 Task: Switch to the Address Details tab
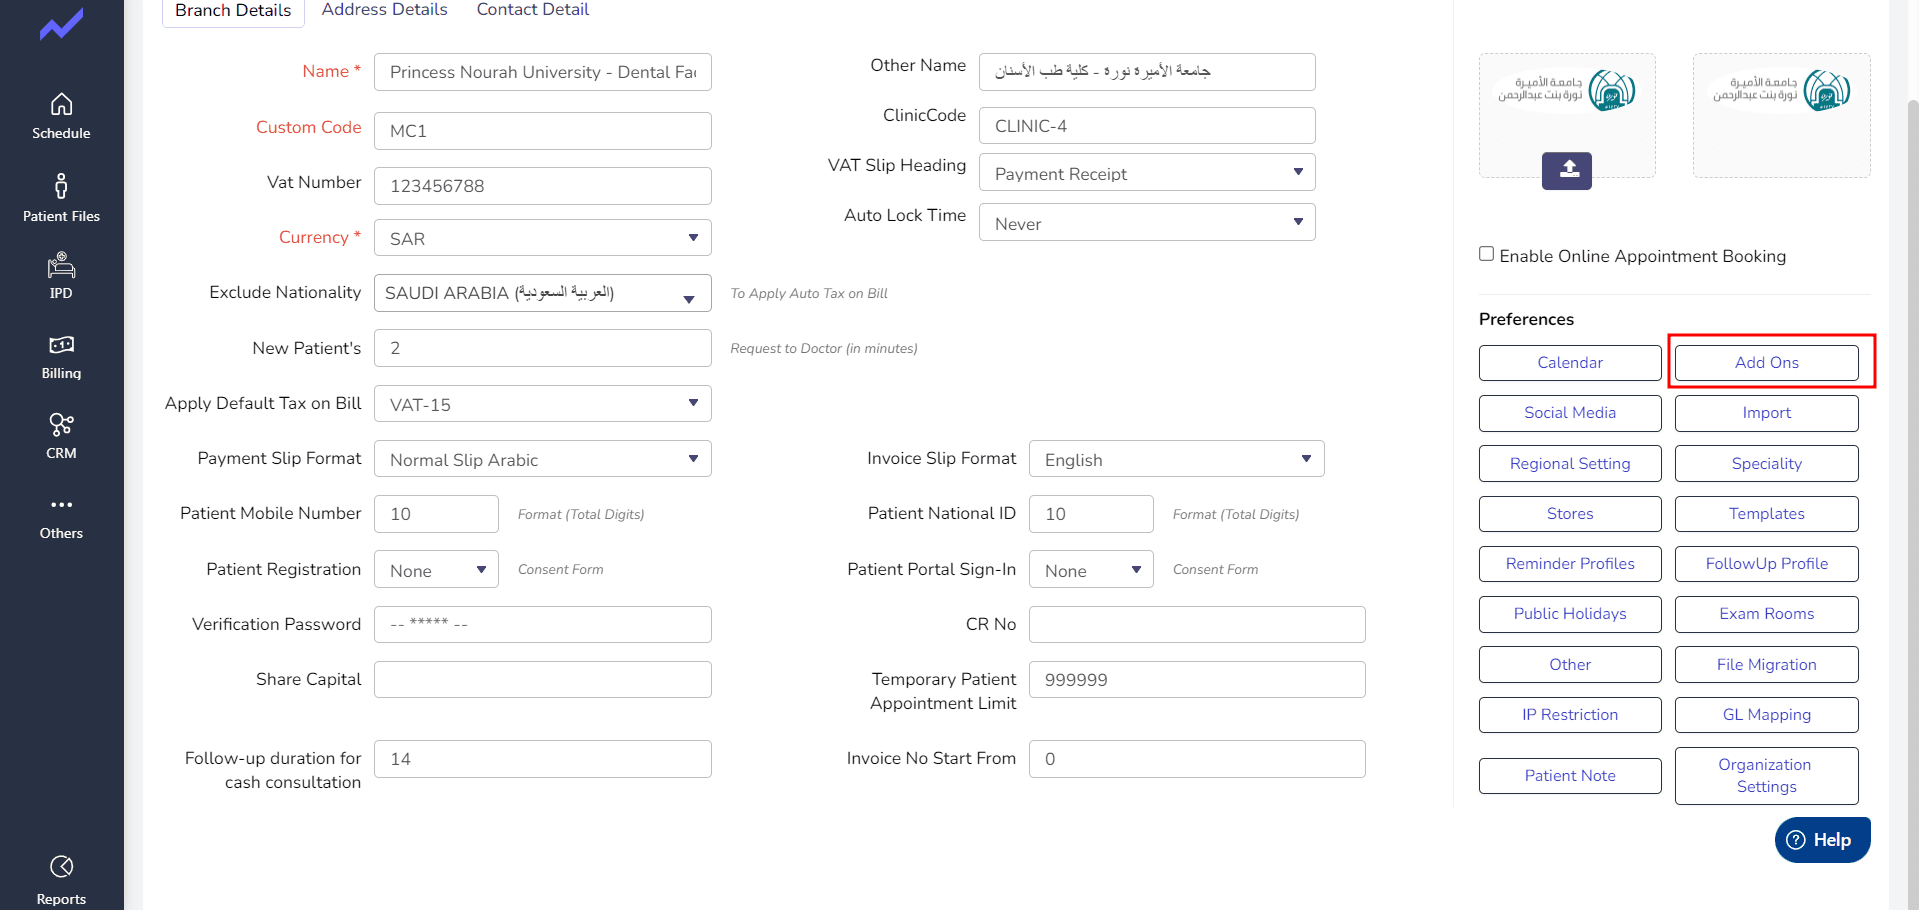pyautogui.click(x=384, y=10)
